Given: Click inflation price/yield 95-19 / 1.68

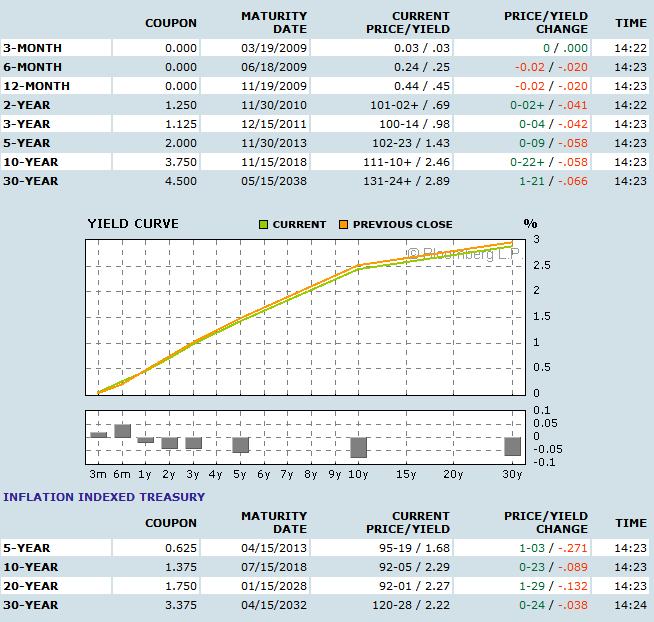Looking at the screenshot, I should tap(415, 548).
